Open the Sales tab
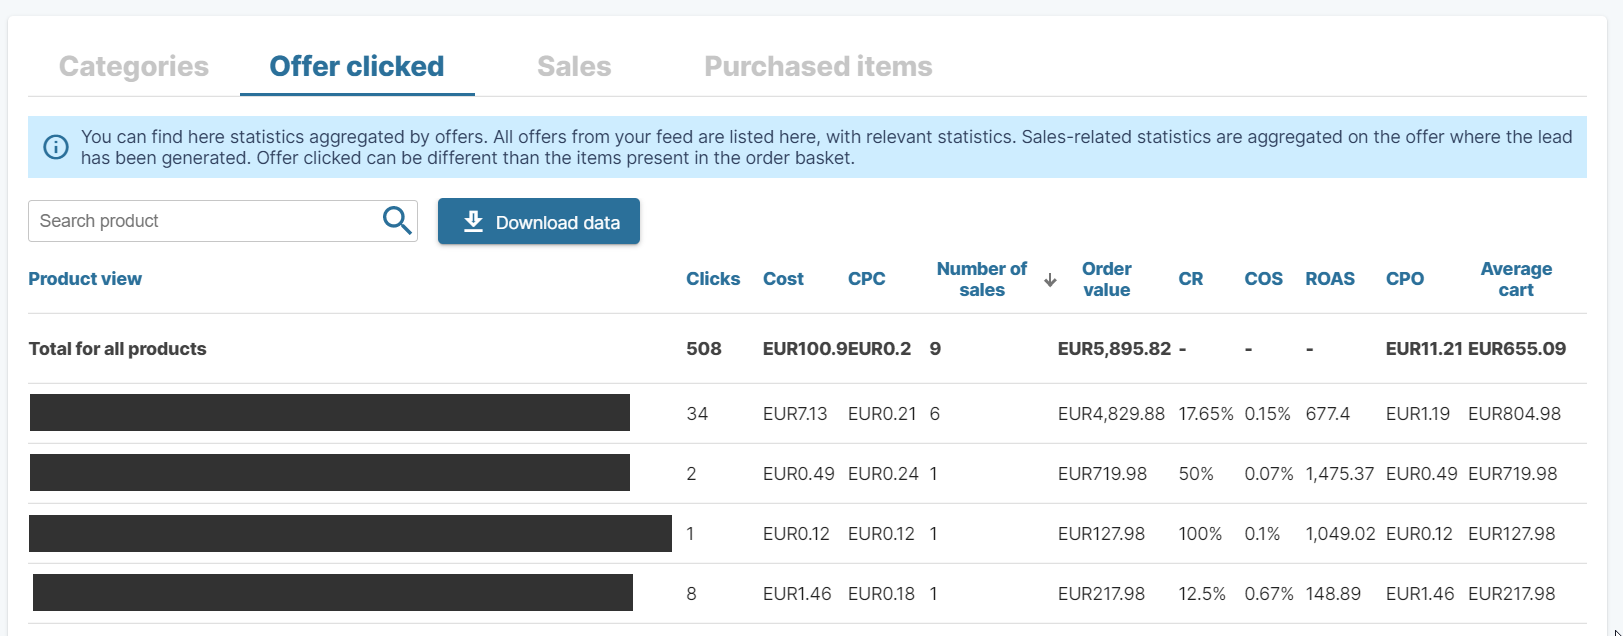Image resolution: width=1623 pixels, height=636 pixels. 574,67
